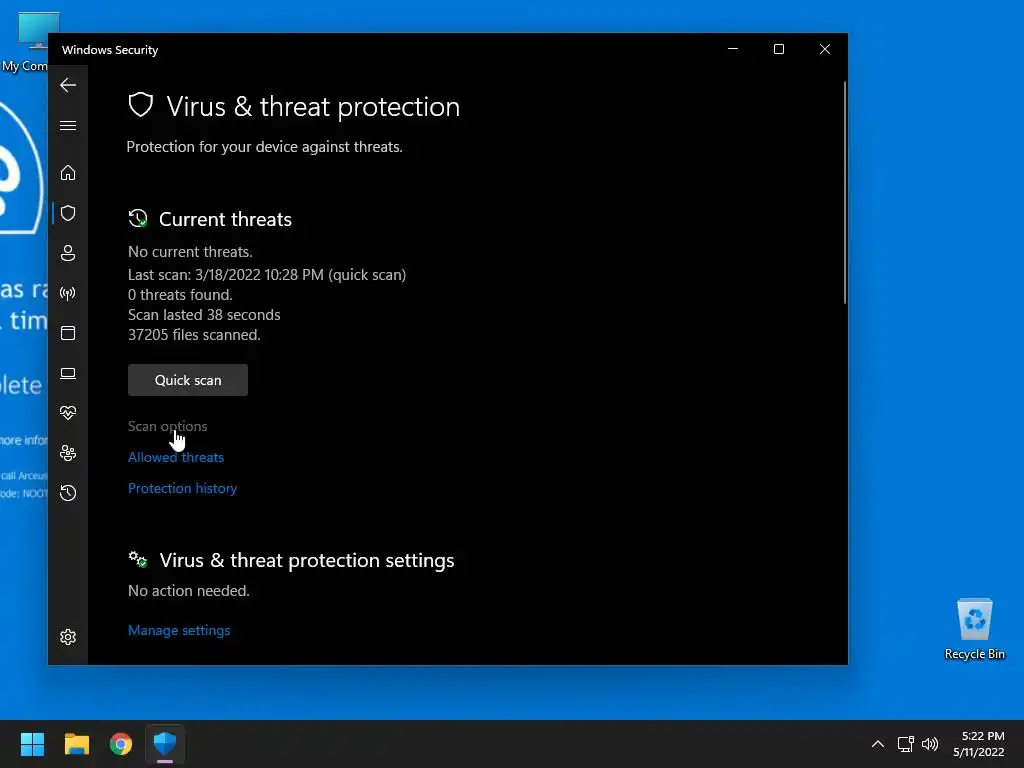Open Scan options link
This screenshot has width=1024, height=768.
pos(167,426)
